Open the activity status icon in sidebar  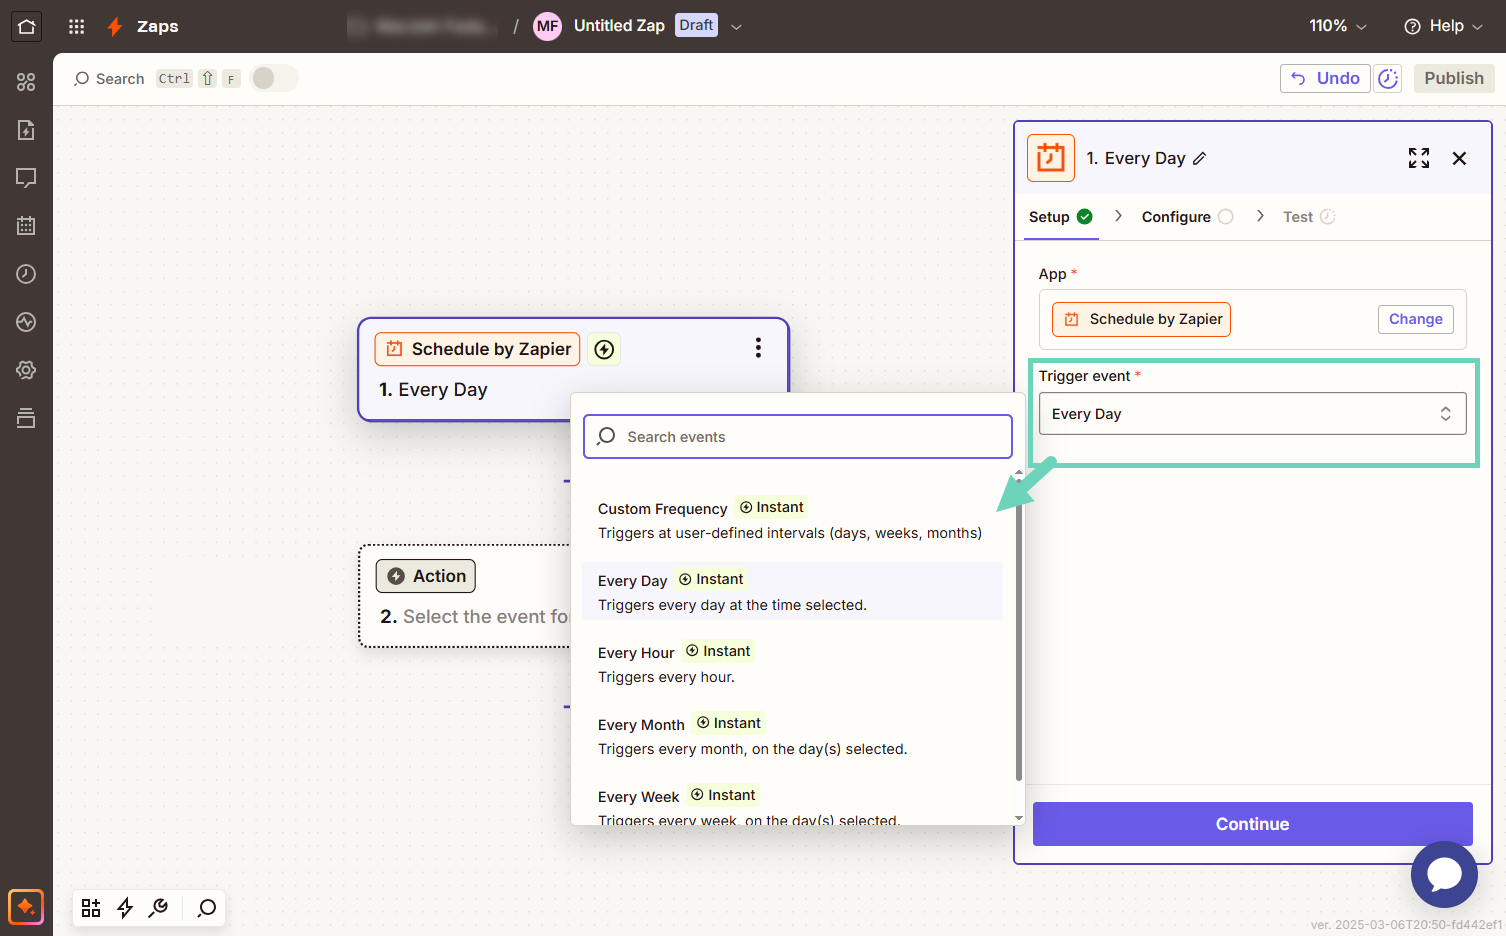26,322
